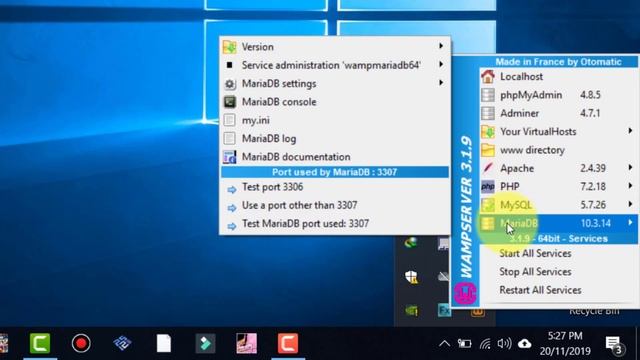Image resolution: width=640 pixels, height=360 pixels.
Task: Click the arrow icon beside Test port 3306
Action: coord(231,190)
